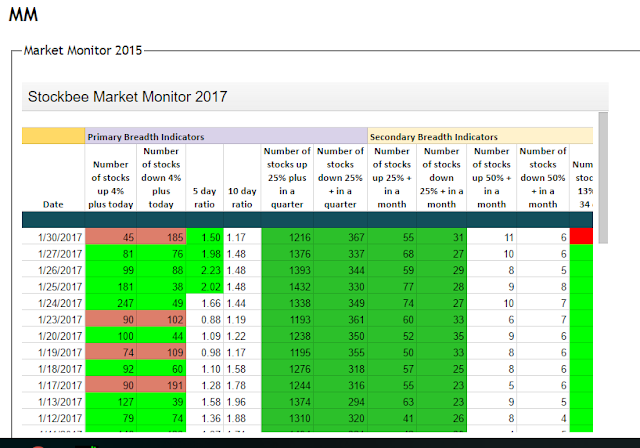
Task: Click the 5 day ratio value 2.23
Action: (x=204, y=270)
